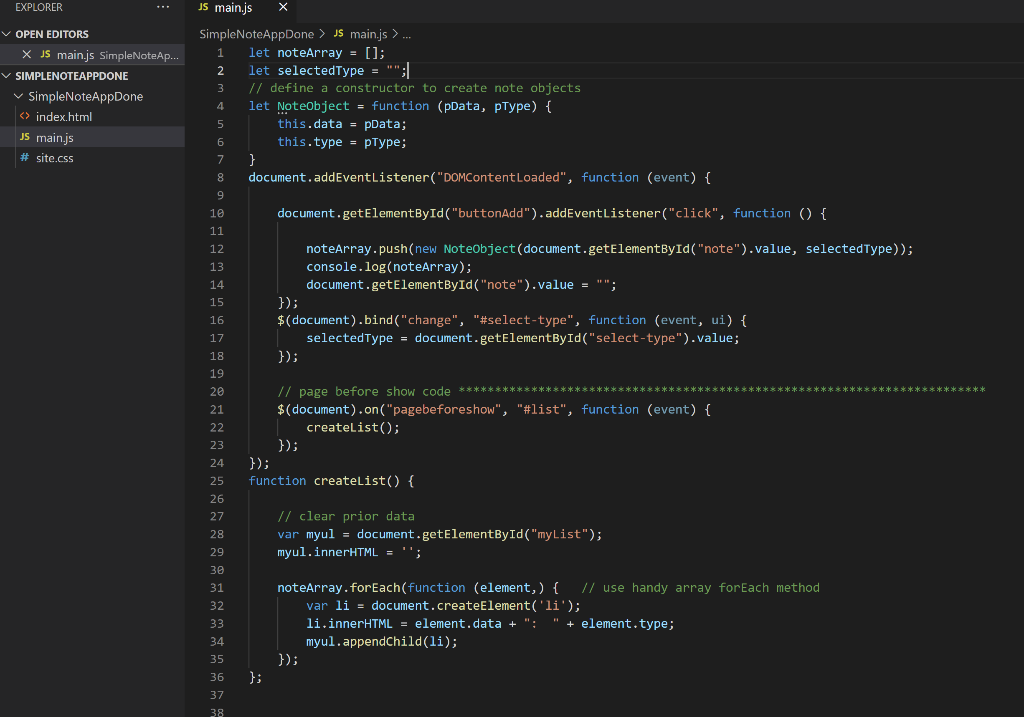Image resolution: width=1024 pixels, height=717 pixels.
Task: Click main.js in the breadcrumb path
Action: [x=368, y=34]
